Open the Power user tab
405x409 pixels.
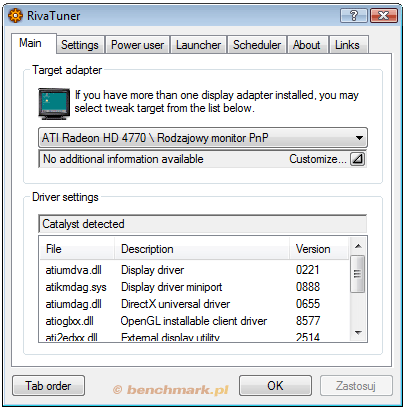click(137, 45)
